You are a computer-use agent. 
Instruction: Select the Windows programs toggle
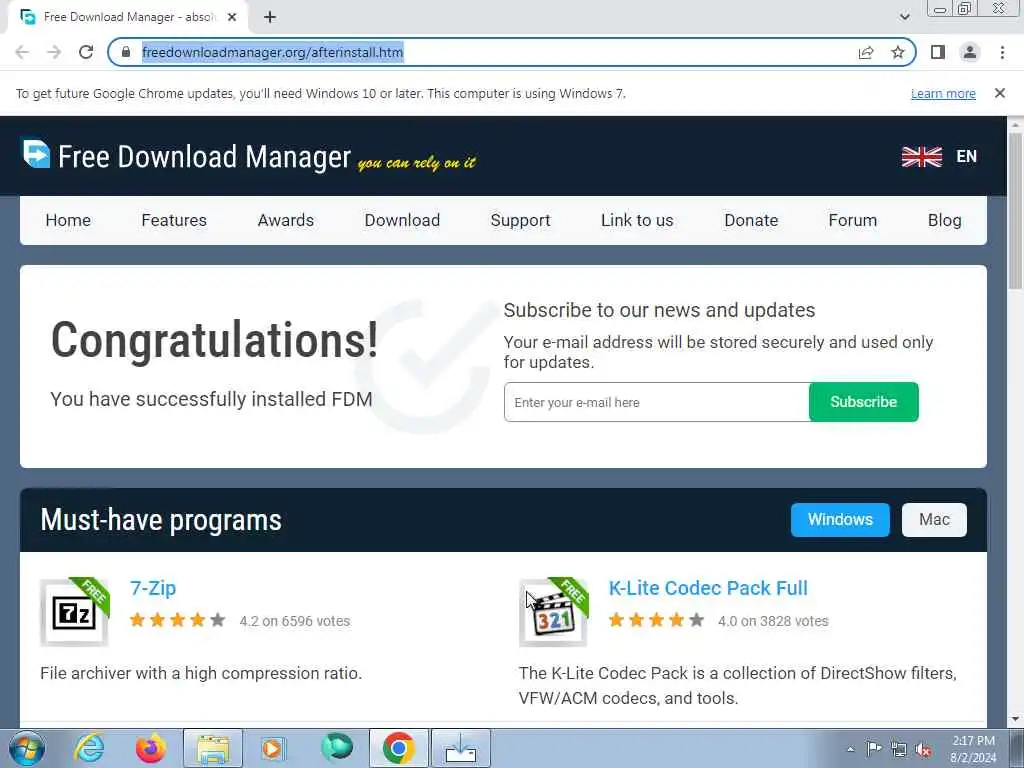tap(840, 520)
